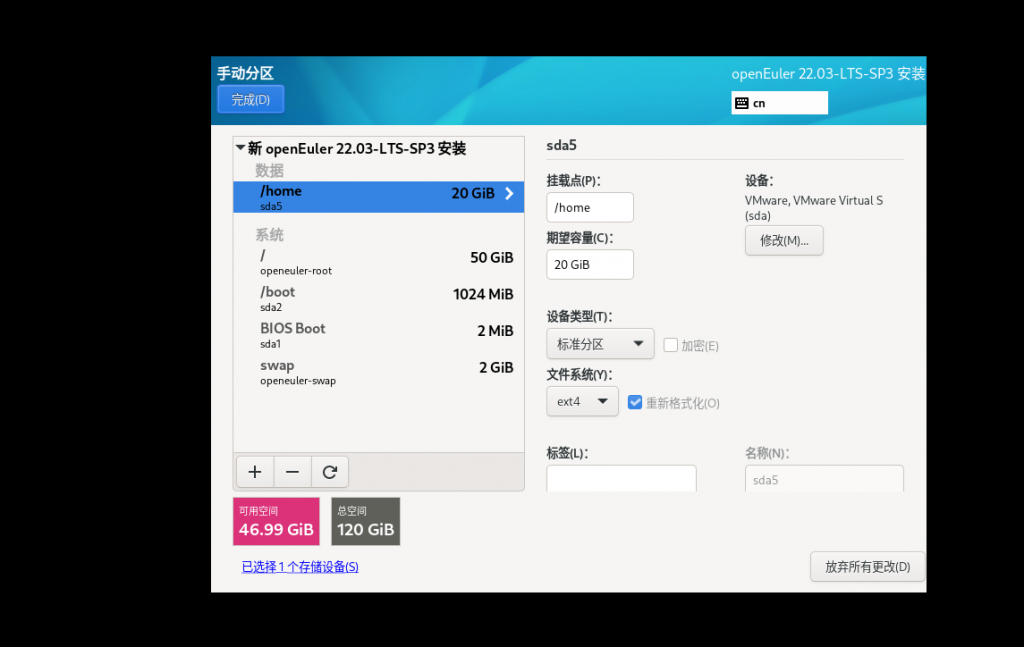
Task: Open the ext4 file system dropdown
Action: (583, 401)
